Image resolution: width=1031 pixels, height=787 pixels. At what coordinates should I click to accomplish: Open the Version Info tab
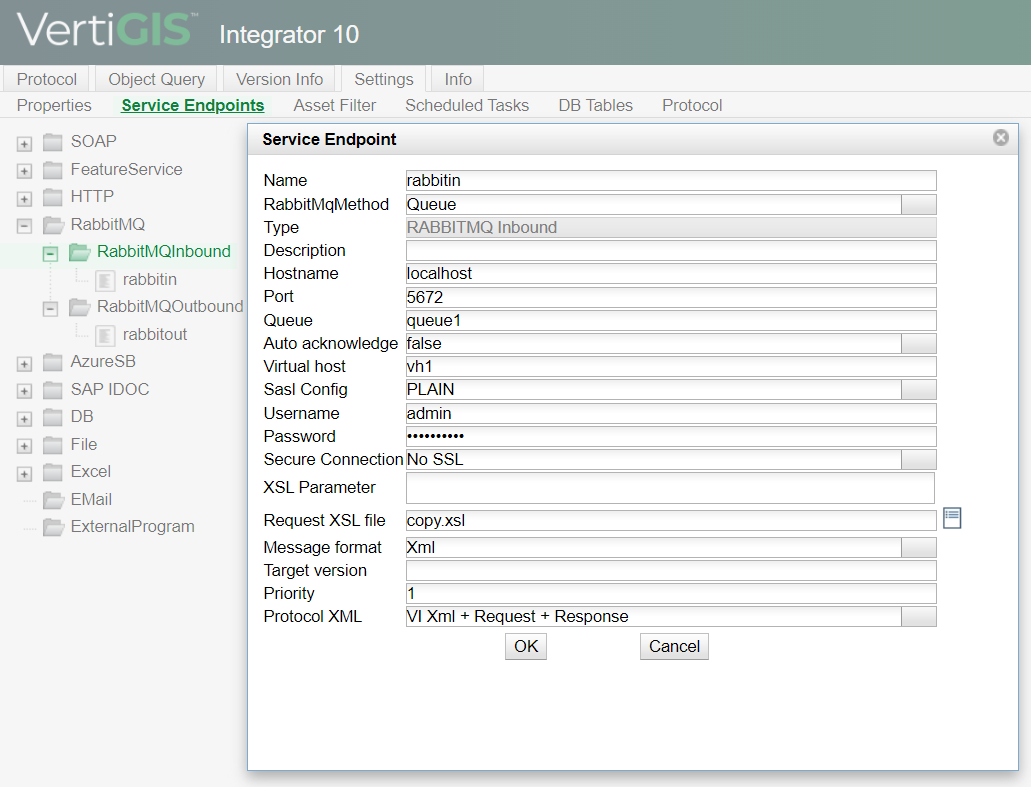pos(279,79)
